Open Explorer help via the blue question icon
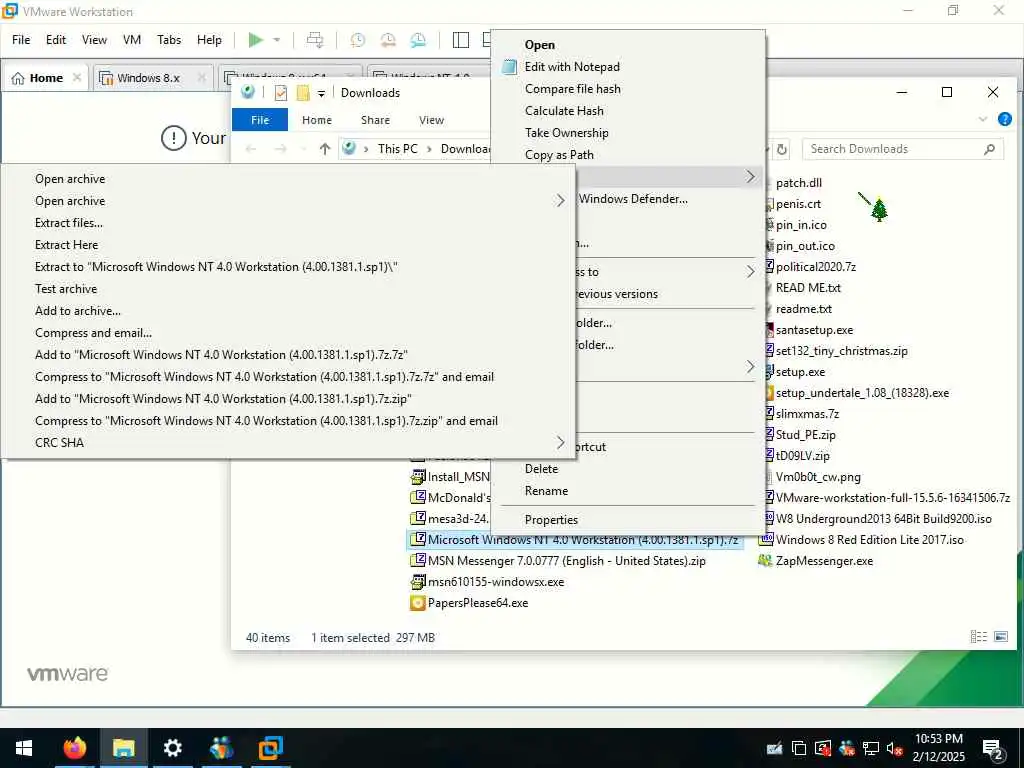 point(1005,119)
